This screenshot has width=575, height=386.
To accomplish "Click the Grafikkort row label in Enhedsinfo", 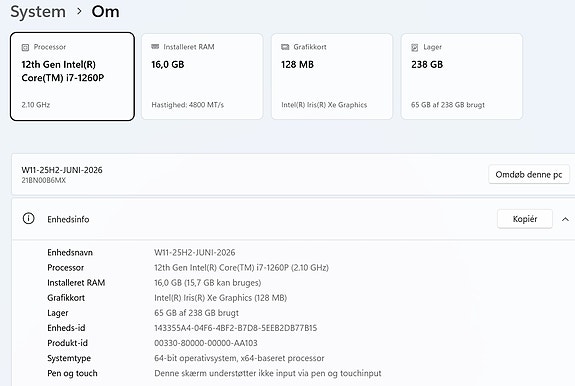I will pos(66,298).
